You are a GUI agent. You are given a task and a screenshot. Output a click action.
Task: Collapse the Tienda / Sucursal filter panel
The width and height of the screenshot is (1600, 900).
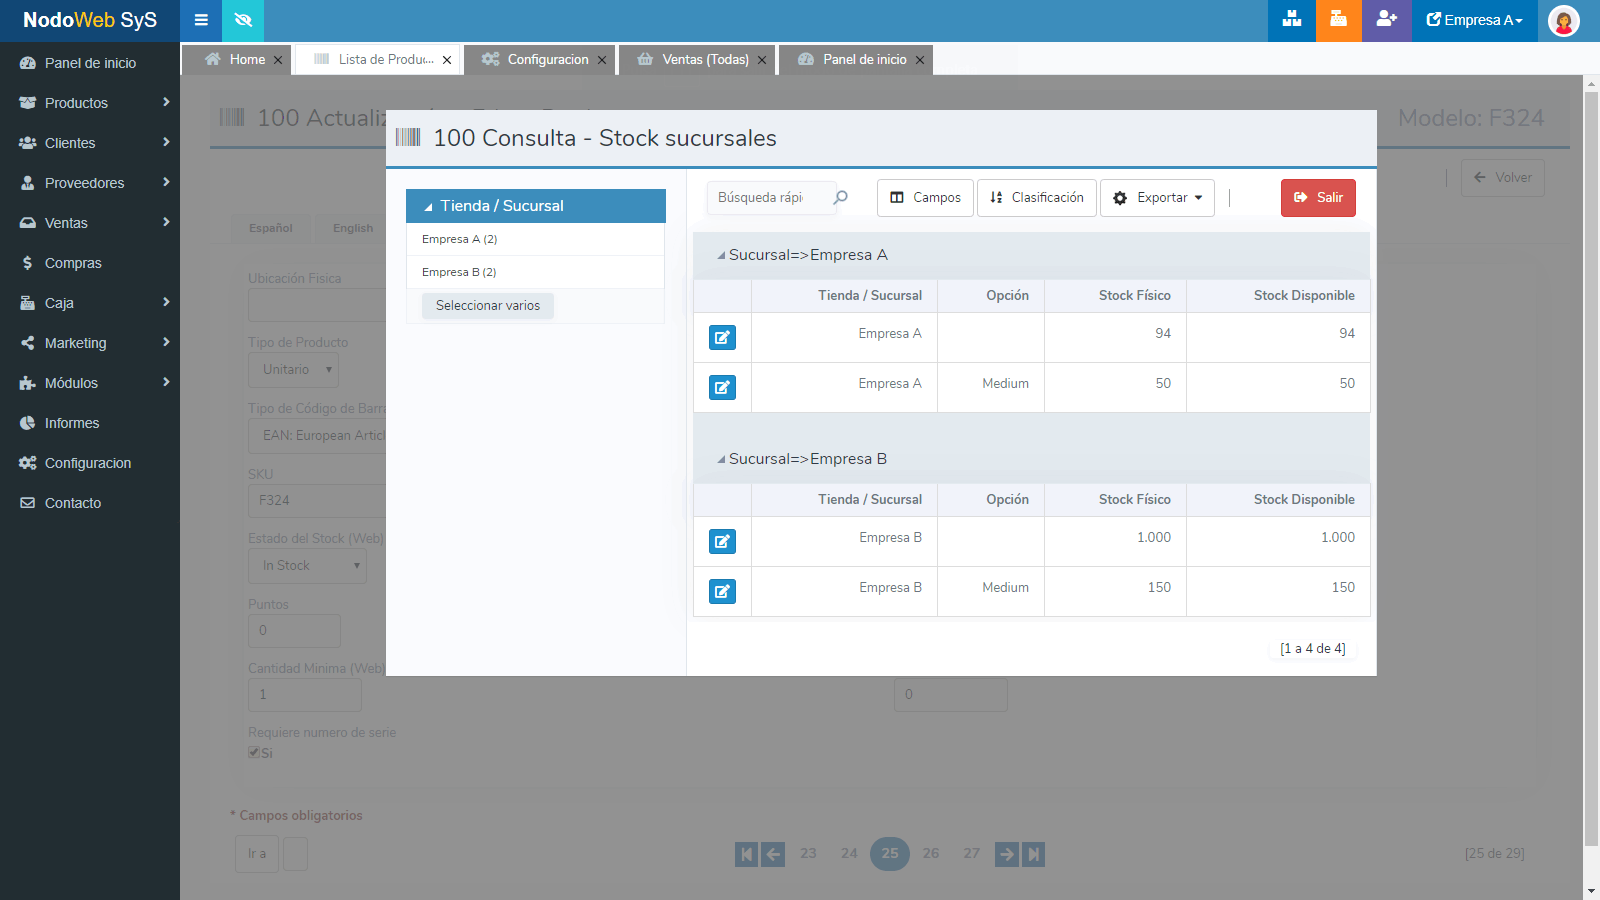point(429,207)
